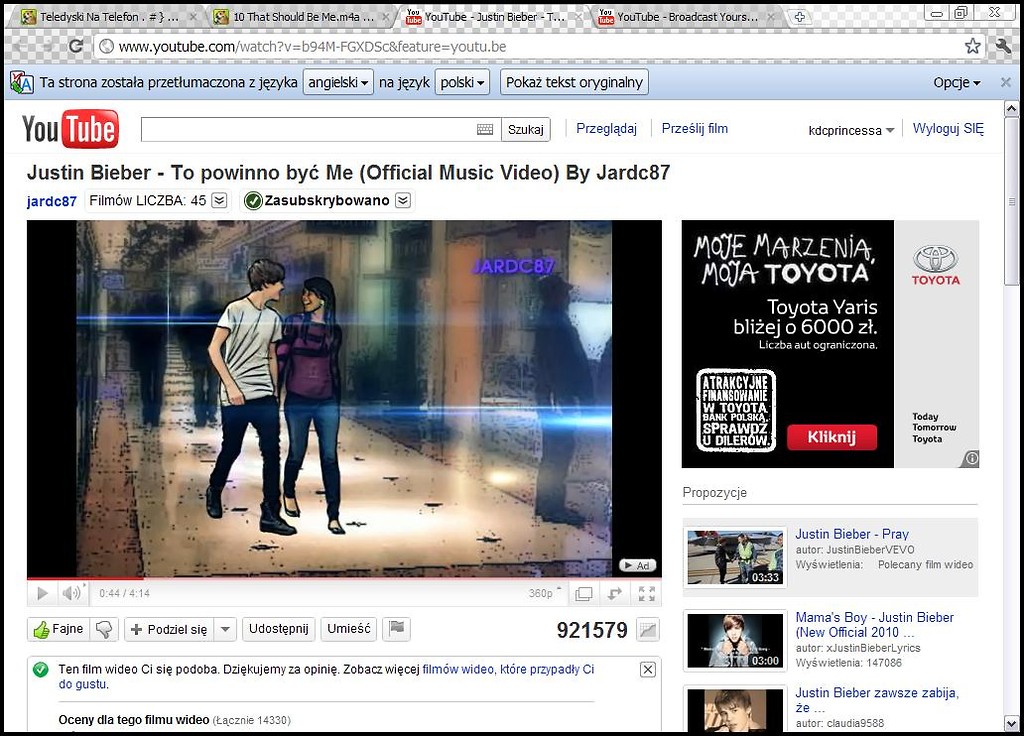Go to the YouTube home logo
The image size is (1024, 736).
pos(71,129)
